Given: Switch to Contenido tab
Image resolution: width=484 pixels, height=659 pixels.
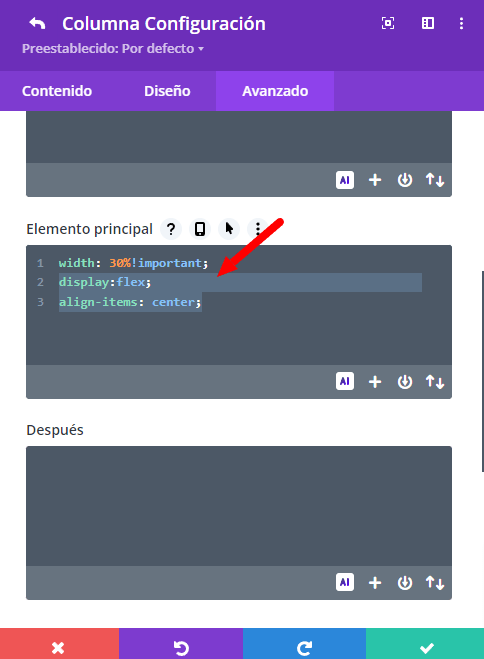Looking at the screenshot, I should coord(57,91).
